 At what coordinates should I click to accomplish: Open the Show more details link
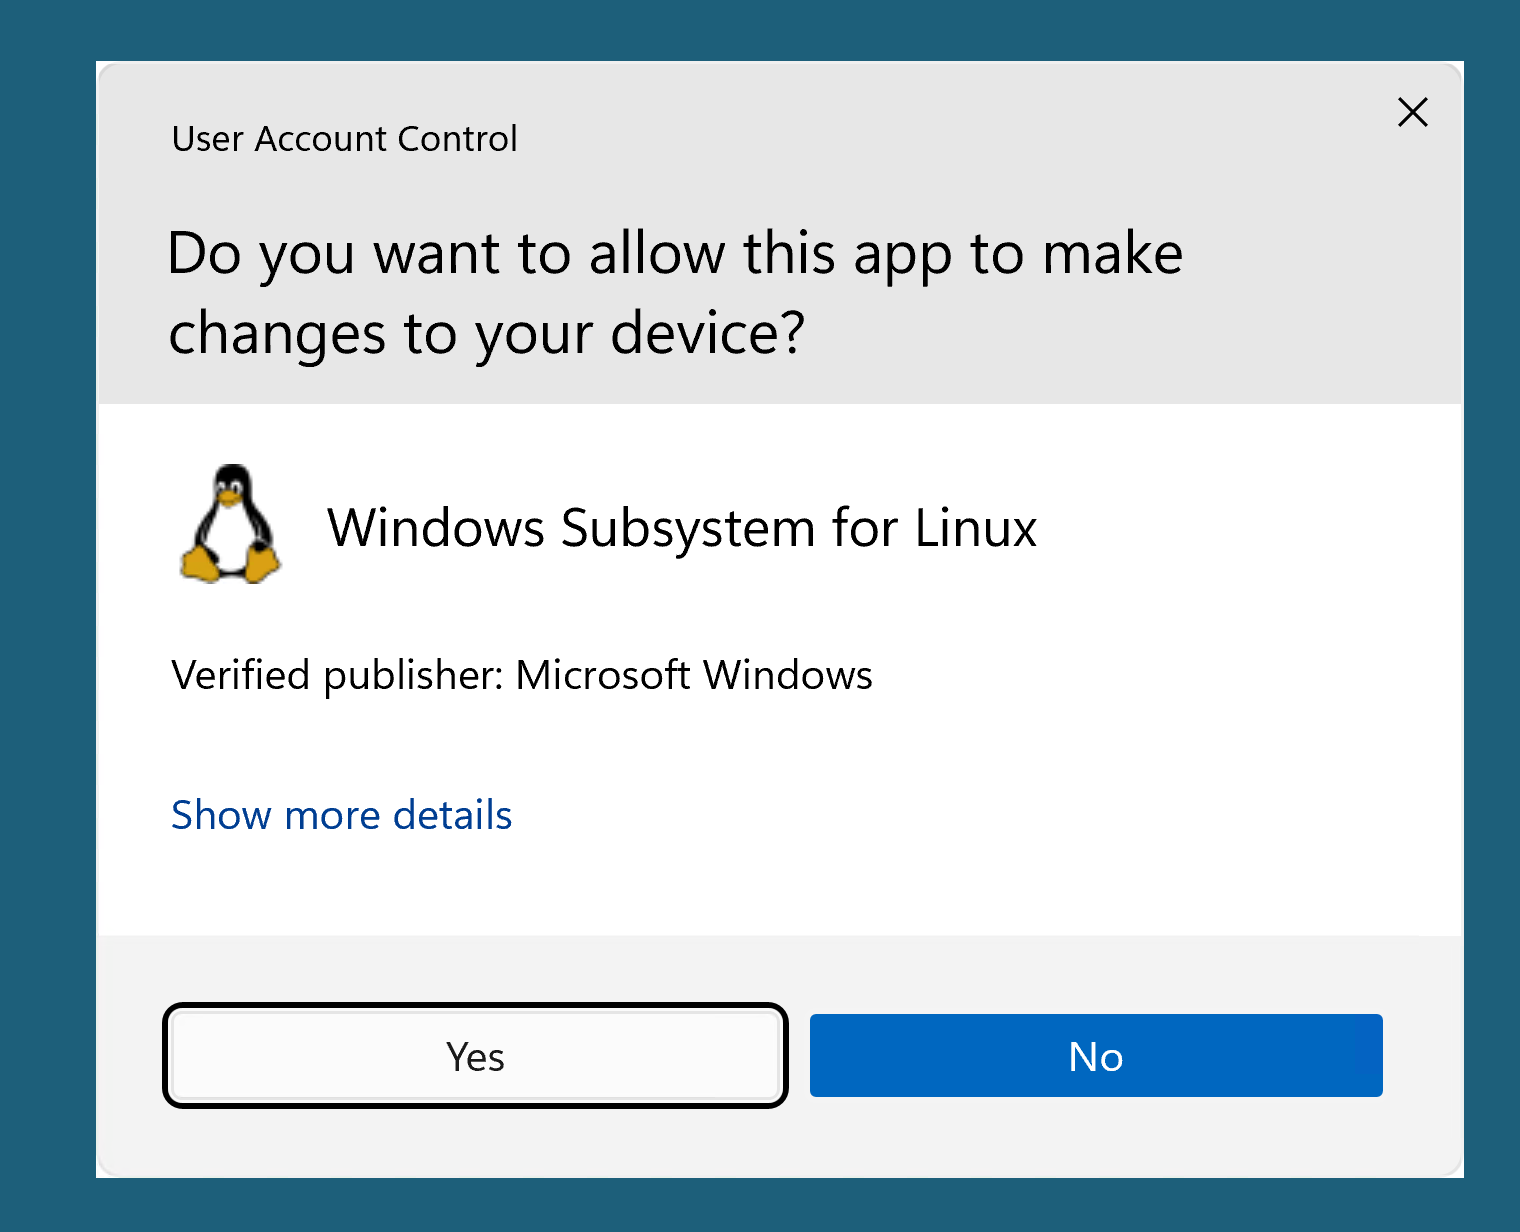tap(341, 815)
